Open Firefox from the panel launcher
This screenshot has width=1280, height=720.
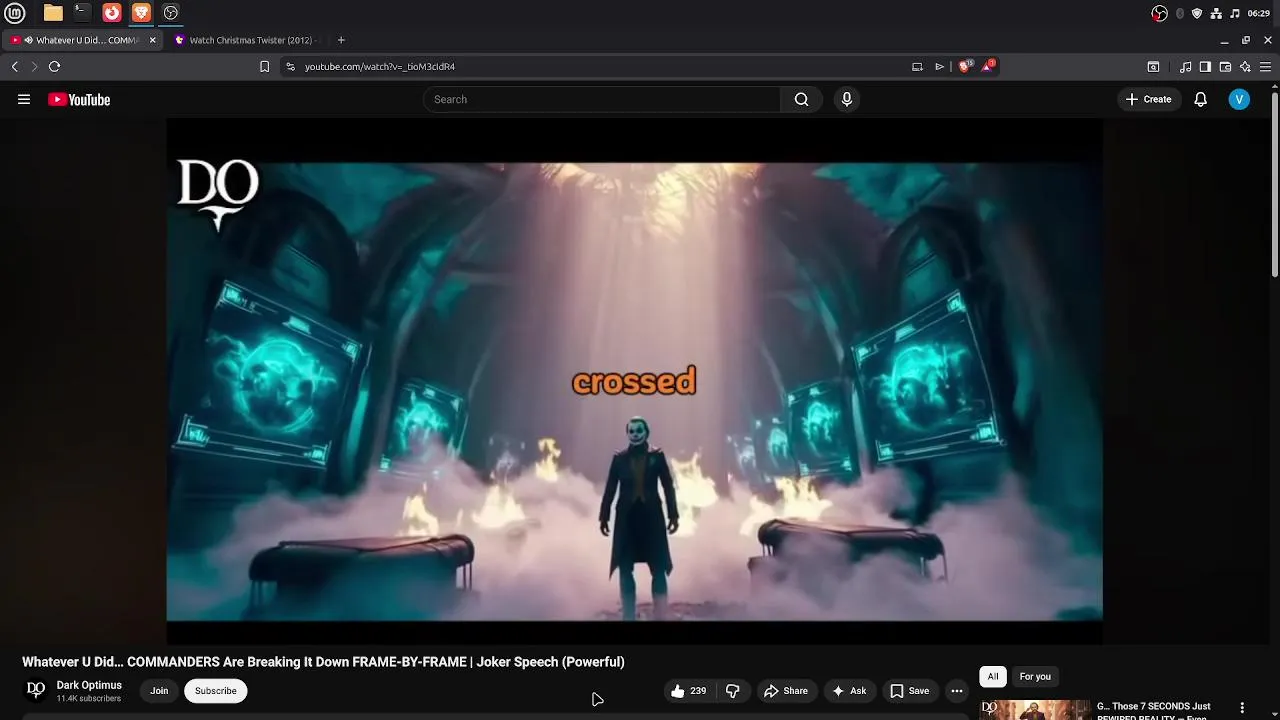(112, 13)
